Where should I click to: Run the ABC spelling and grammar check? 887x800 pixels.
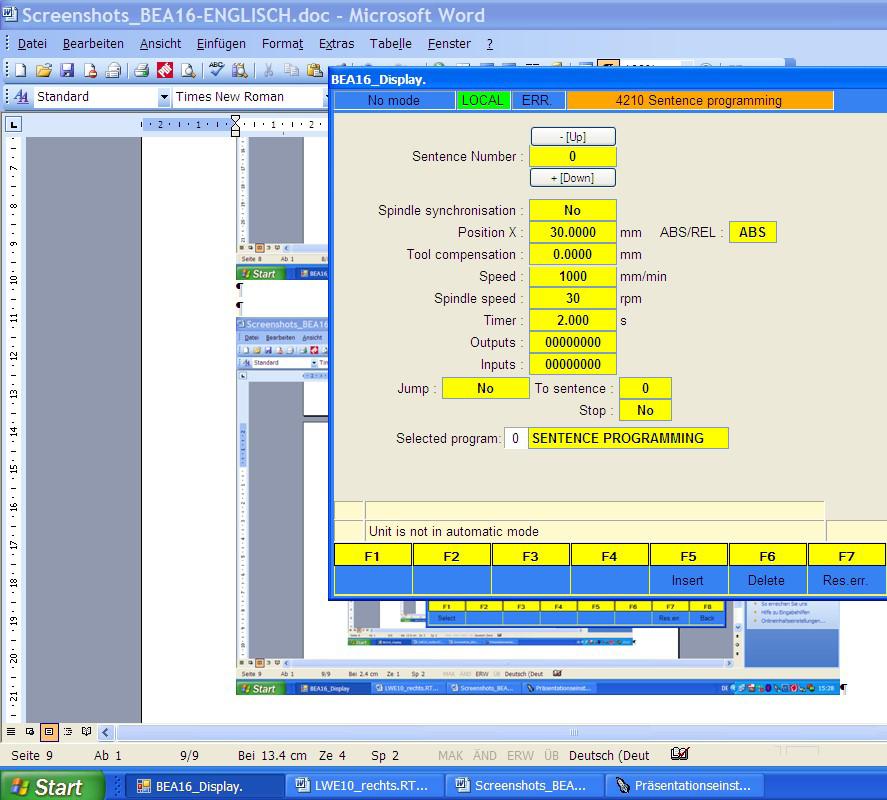point(216,70)
